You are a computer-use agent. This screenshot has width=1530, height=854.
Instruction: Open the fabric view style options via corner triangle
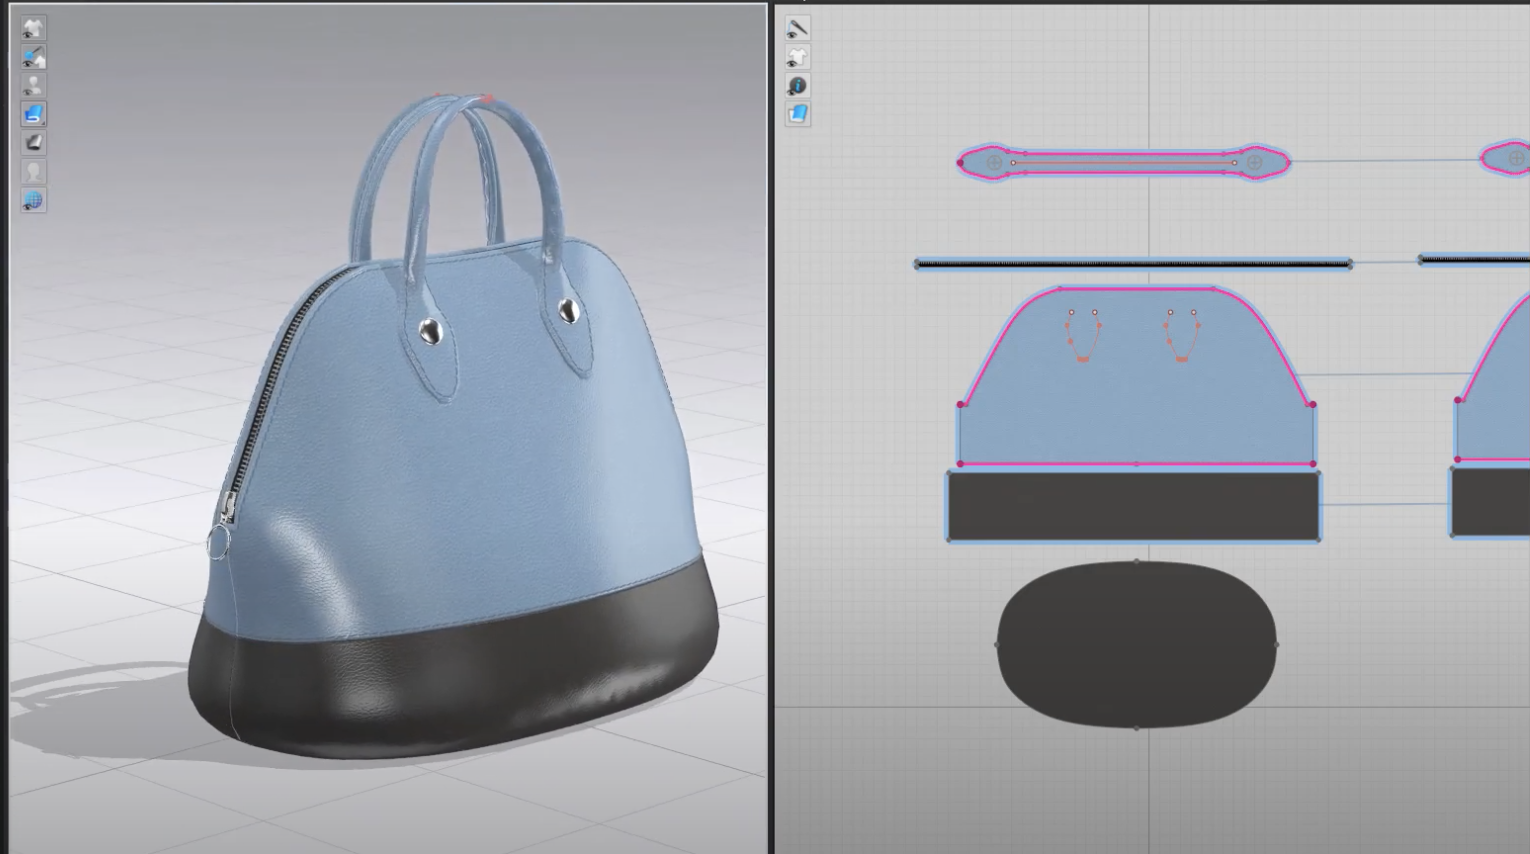pyautogui.click(x=44, y=124)
